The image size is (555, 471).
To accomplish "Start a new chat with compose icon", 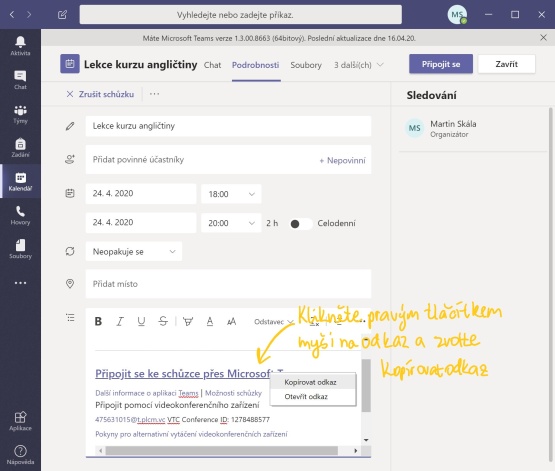I will pos(62,15).
